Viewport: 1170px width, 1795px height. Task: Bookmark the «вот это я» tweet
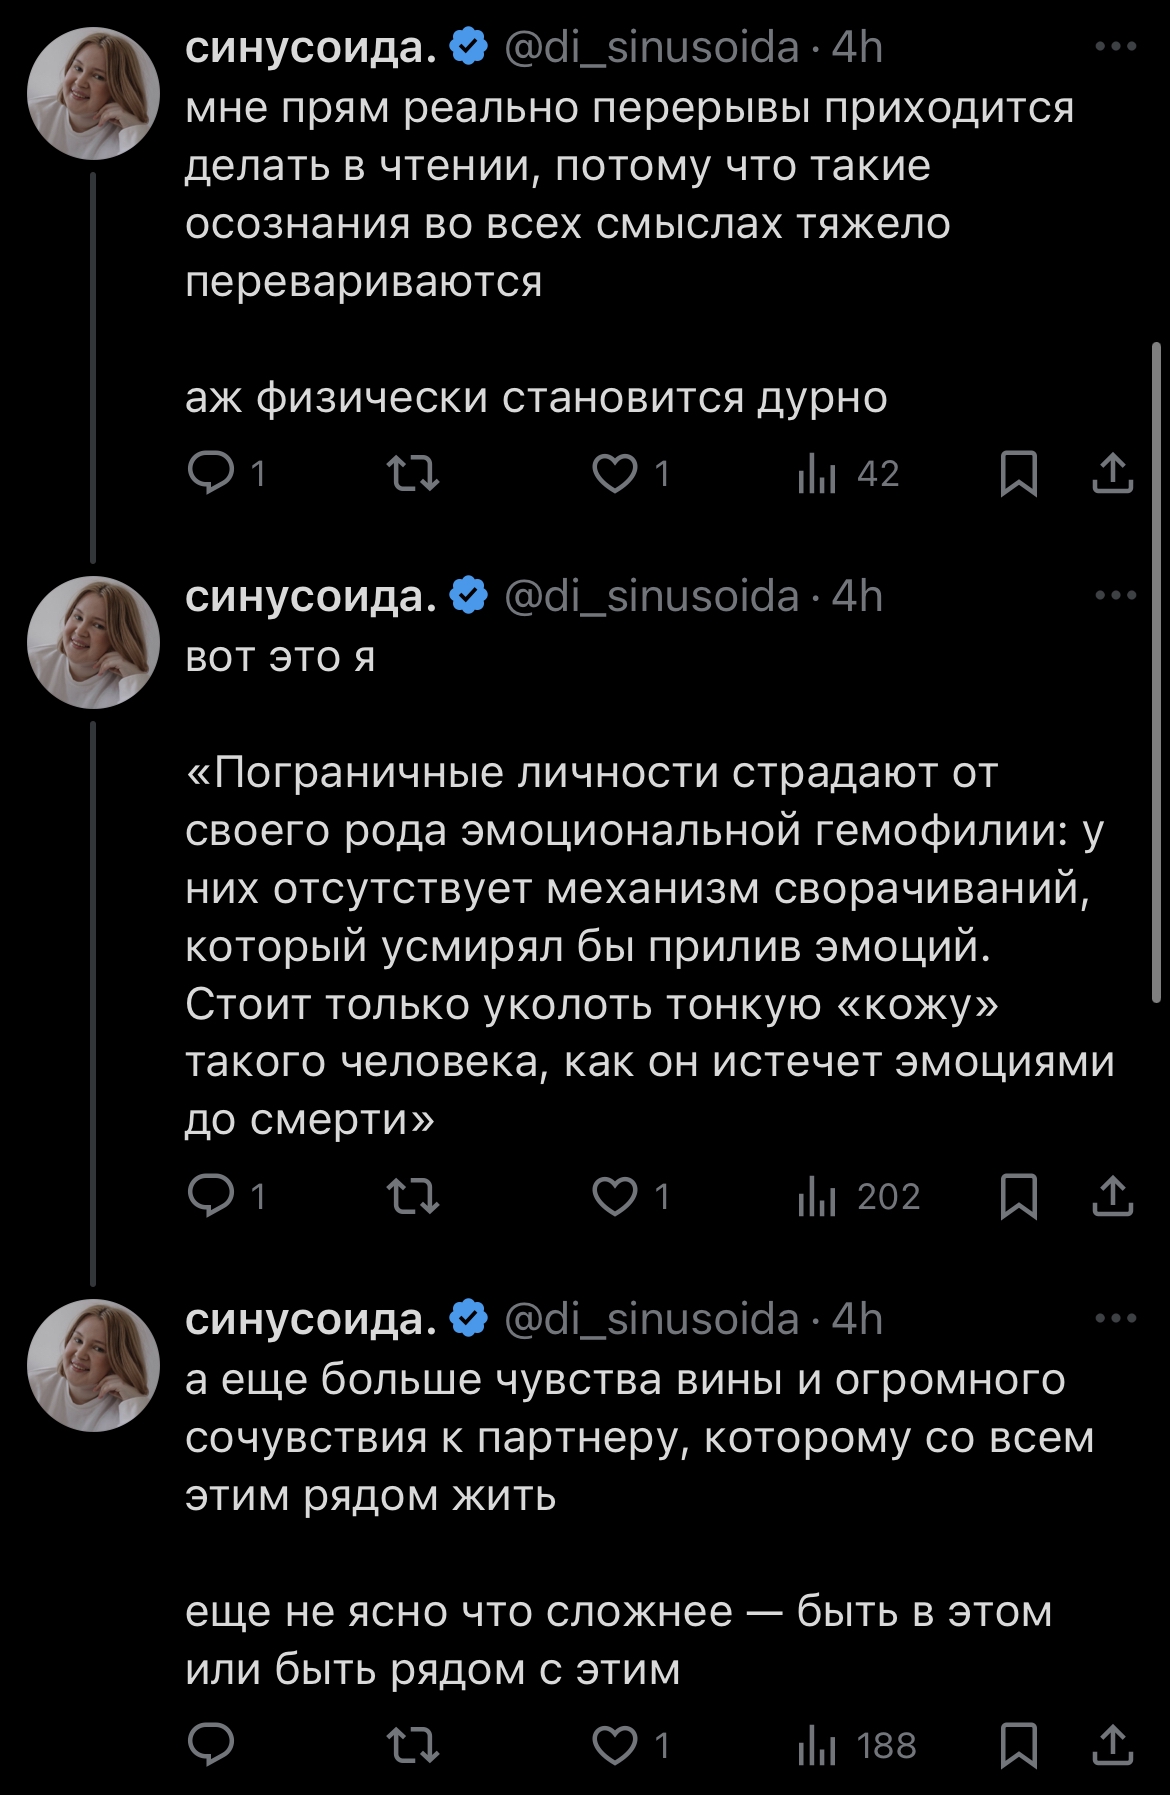pos(1018,1196)
